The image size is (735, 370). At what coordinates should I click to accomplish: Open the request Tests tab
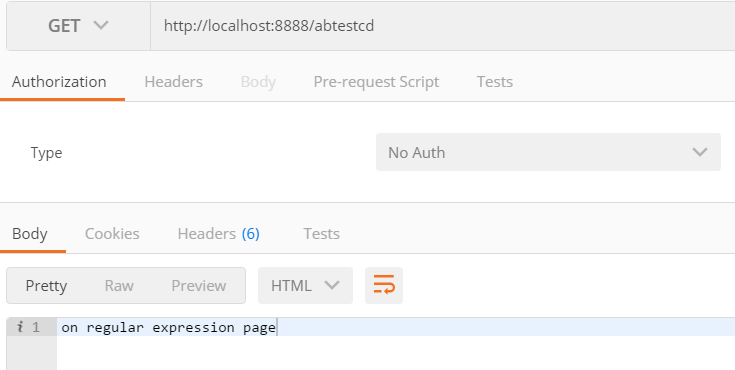tap(495, 82)
